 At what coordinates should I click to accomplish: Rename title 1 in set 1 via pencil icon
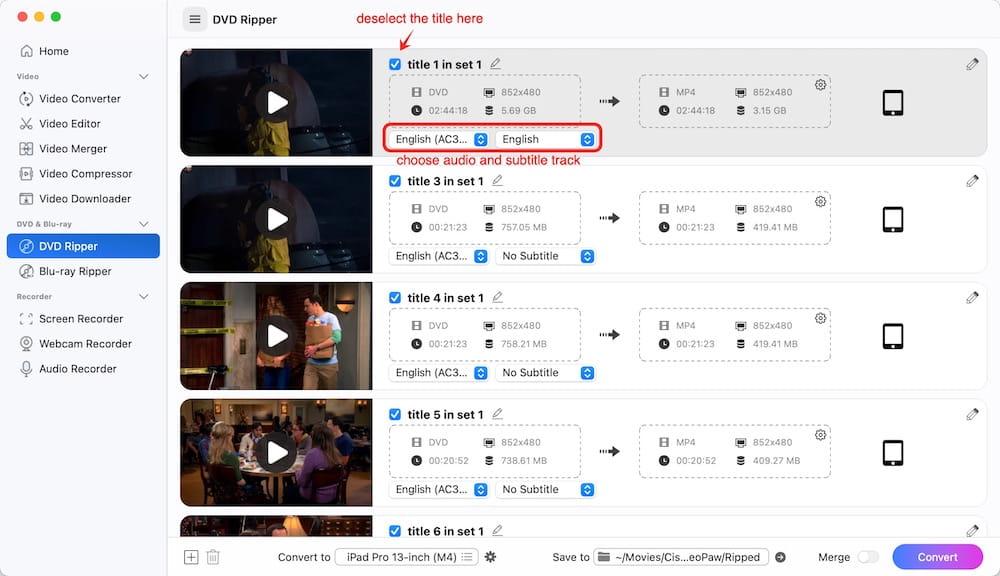click(496, 64)
